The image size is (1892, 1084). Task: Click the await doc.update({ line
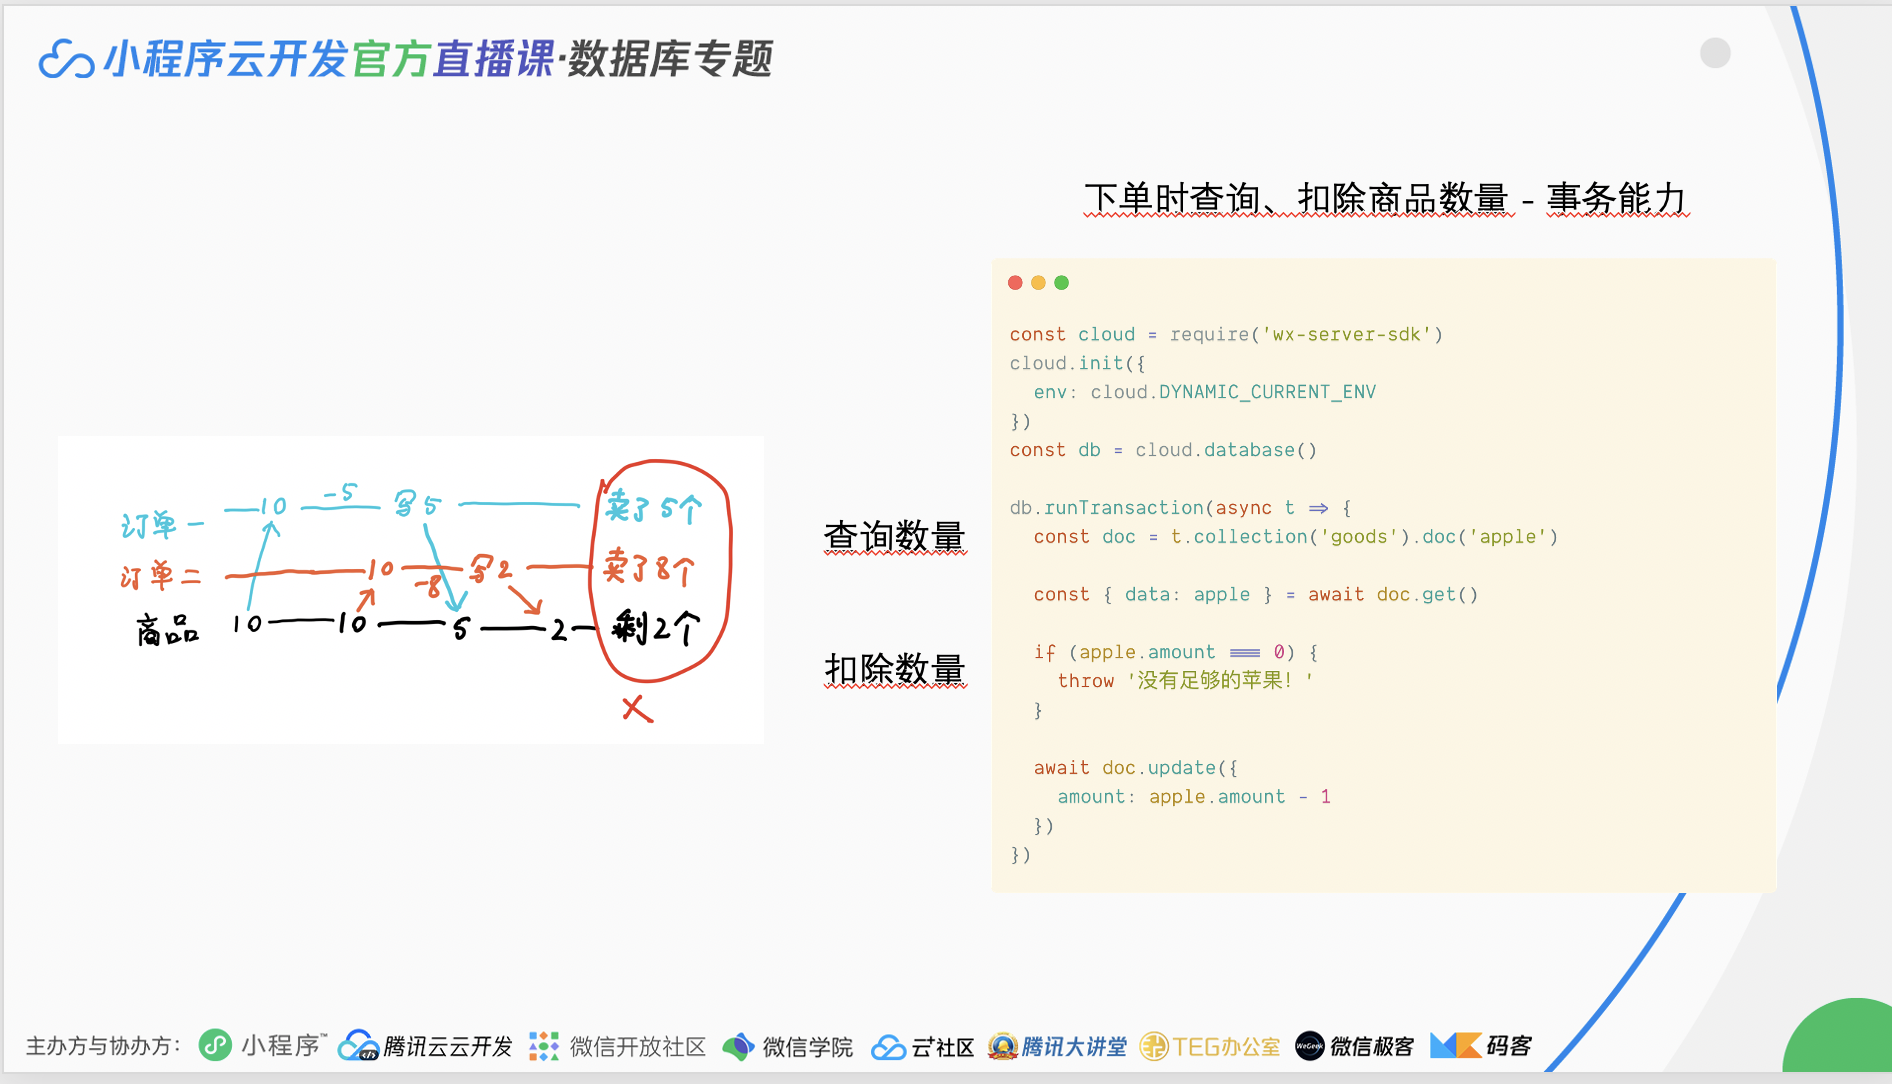1136,768
